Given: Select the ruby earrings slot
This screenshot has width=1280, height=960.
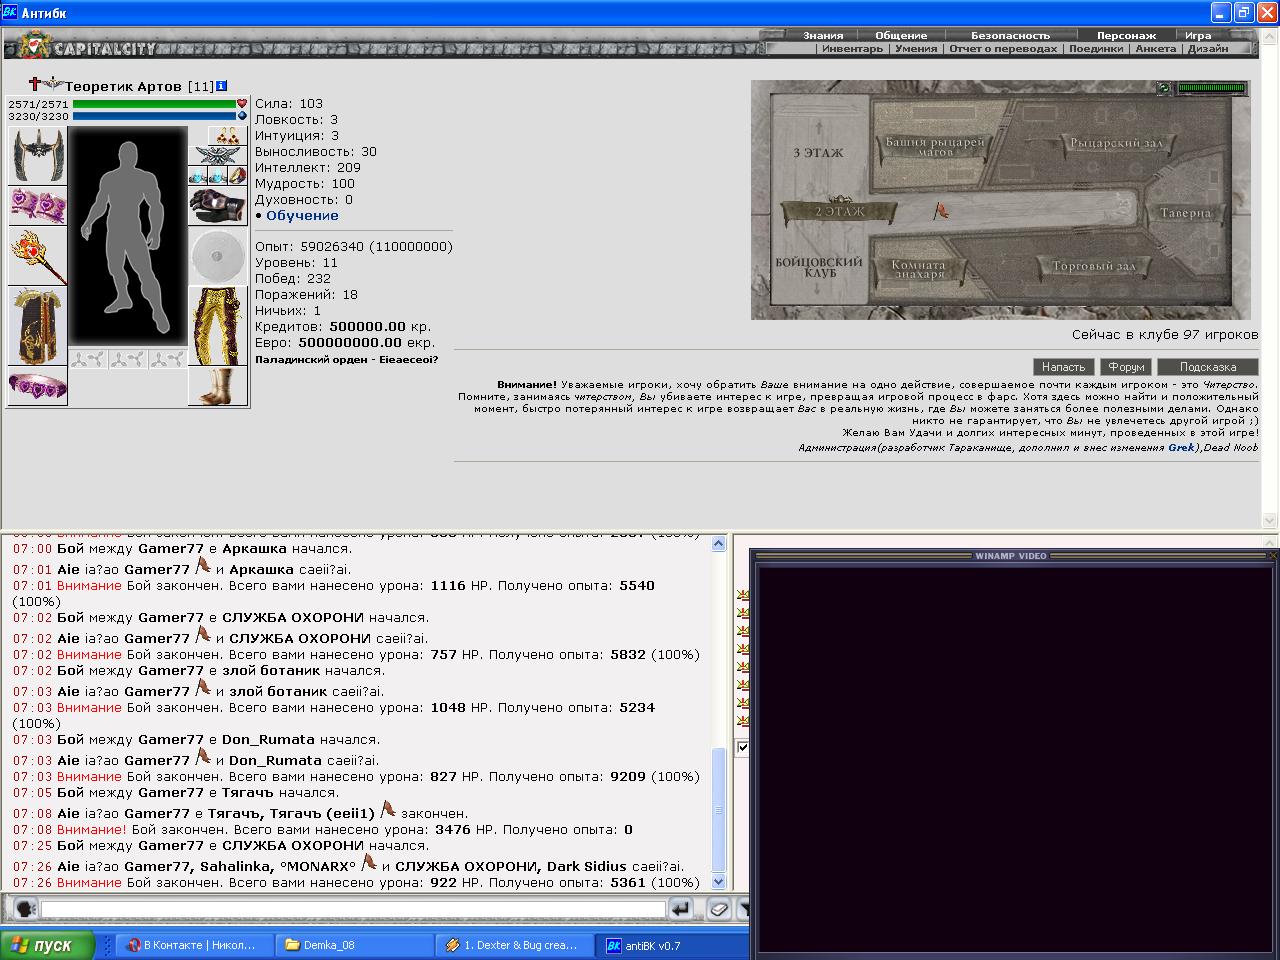Looking at the screenshot, I should pos(229,135).
